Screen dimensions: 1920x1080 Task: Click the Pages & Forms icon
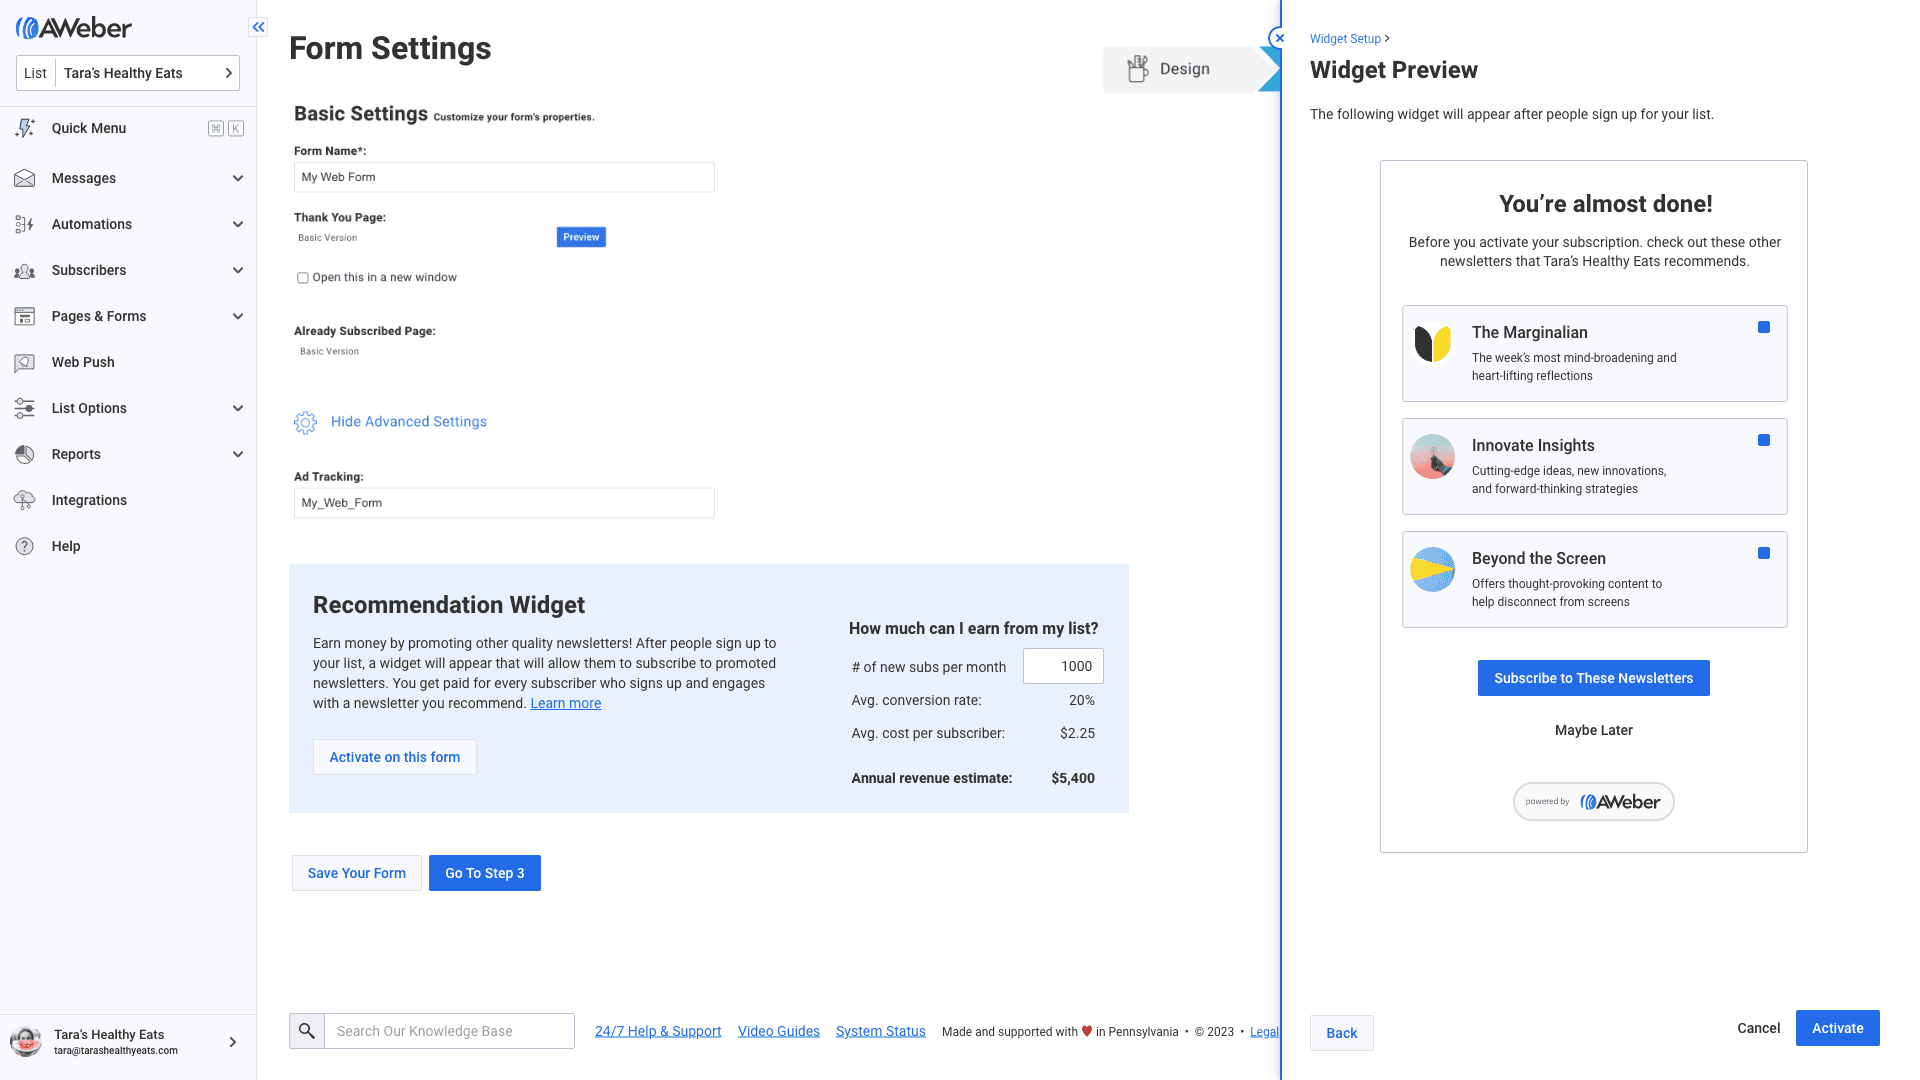25,316
